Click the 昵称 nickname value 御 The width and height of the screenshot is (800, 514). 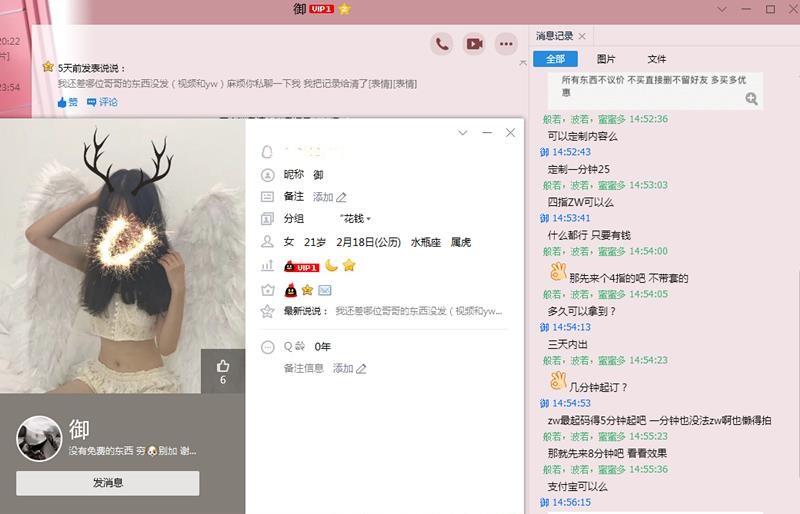(x=318, y=175)
